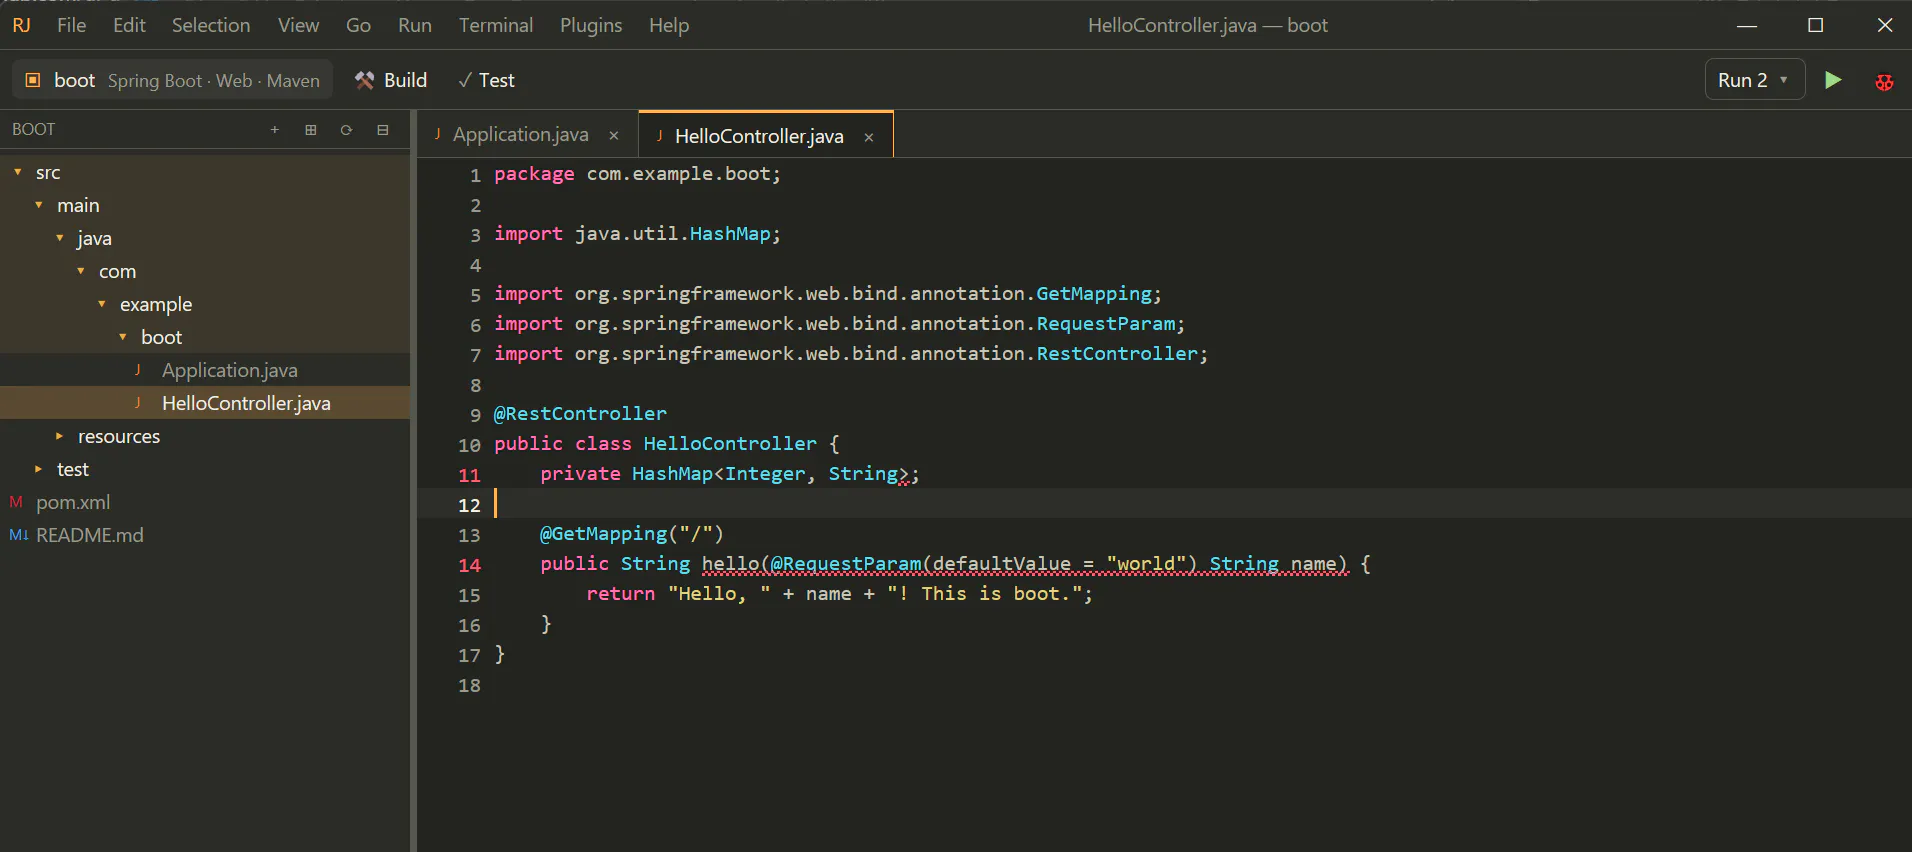Open the Selection menu
Image resolution: width=1912 pixels, height=852 pixels.
pos(211,25)
